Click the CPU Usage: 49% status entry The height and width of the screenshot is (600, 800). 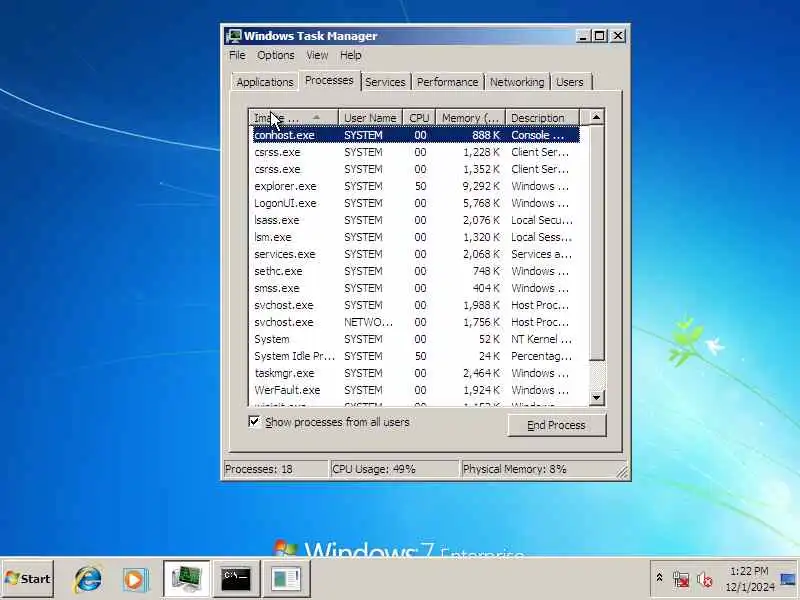394,469
